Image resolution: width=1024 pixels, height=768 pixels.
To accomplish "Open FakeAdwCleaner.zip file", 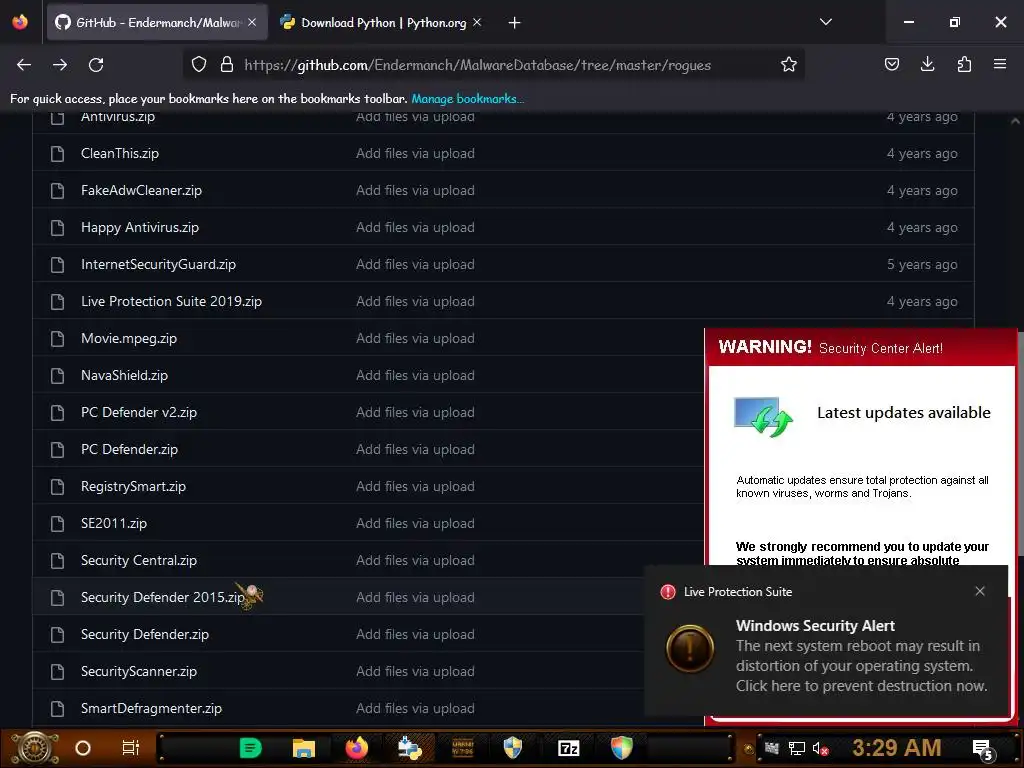I will pyautogui.click(x=141, y=191).
